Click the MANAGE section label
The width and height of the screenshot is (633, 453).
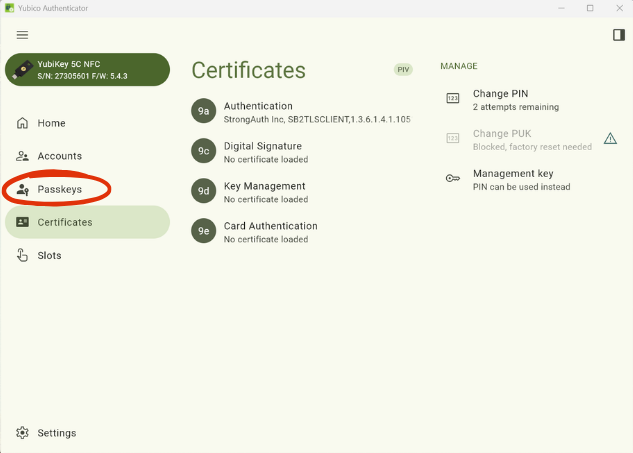(x=459, y=66)
